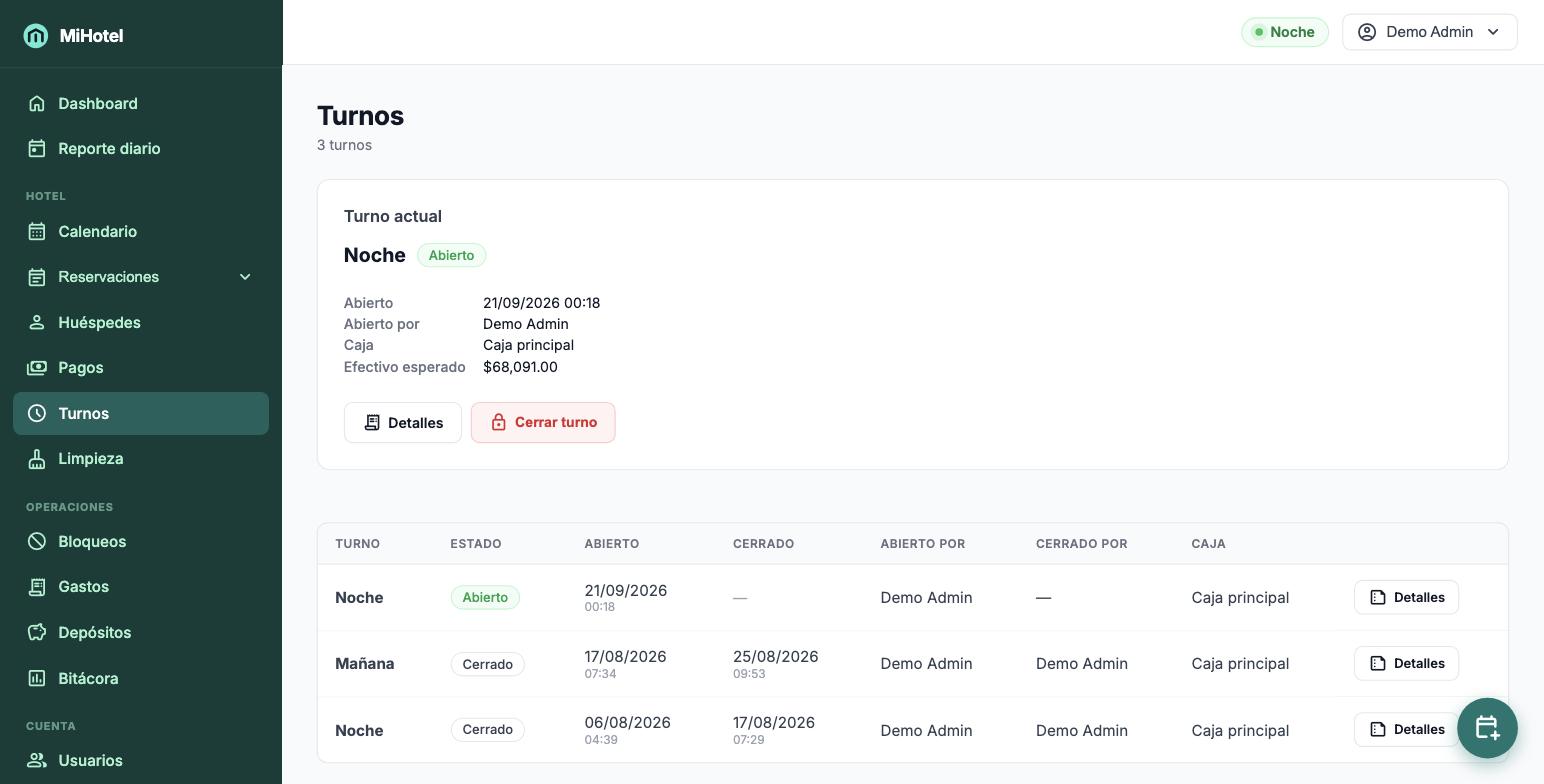Click the Turnos clock icon
This screenshot has width=1544, height=784.
pyautogui.click(x=37, y=414)
